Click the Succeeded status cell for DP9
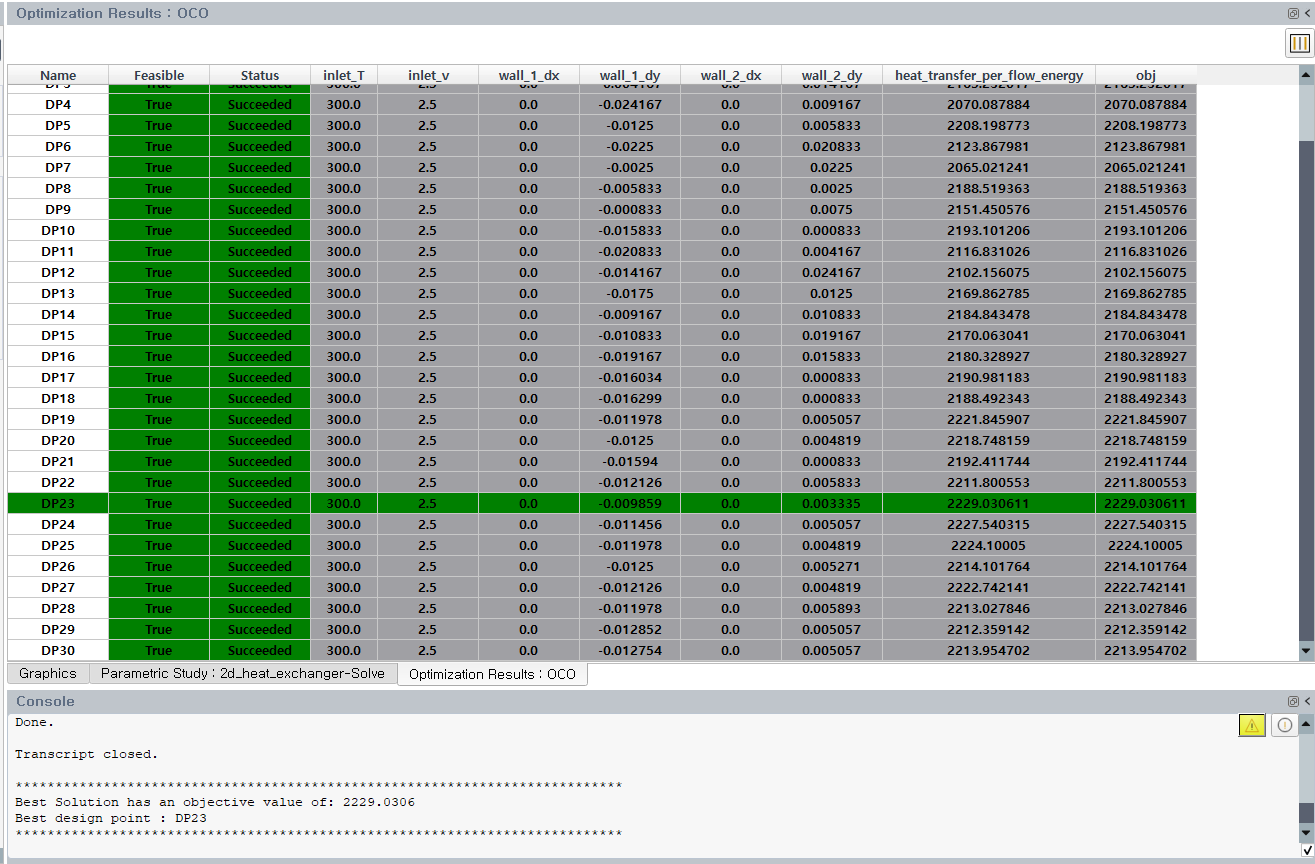The width and height of the screenshot is (1315, 864). coord(260,209)
